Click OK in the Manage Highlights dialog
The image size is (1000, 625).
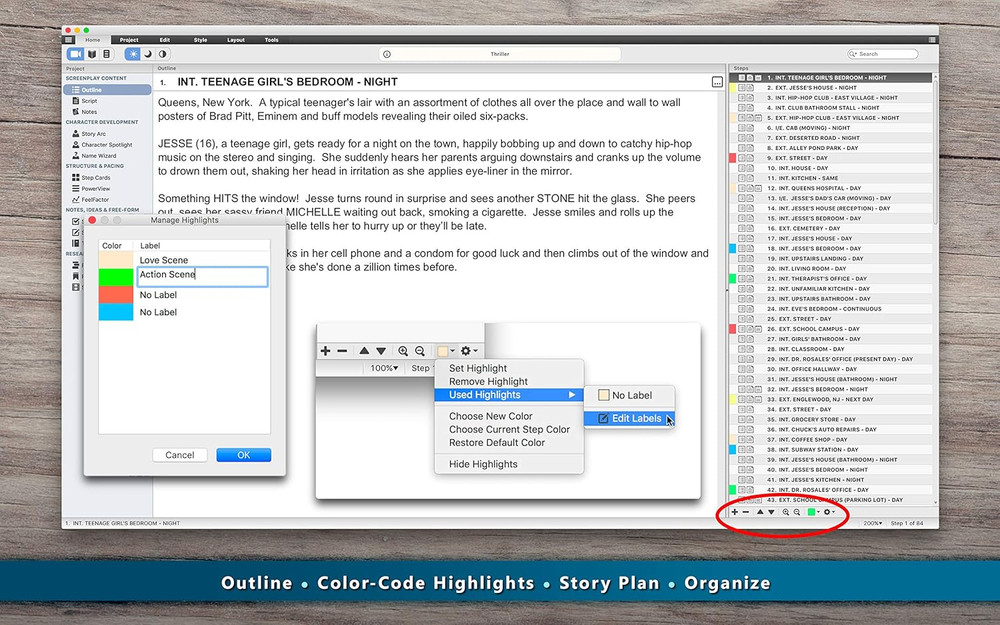coord(243,454)
